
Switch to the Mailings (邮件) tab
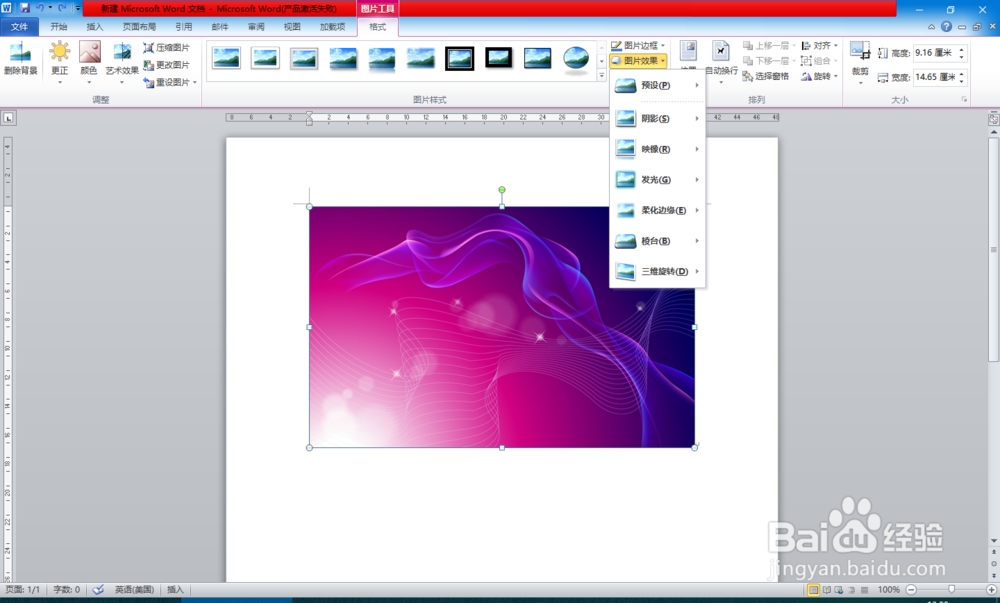point(220,27)
